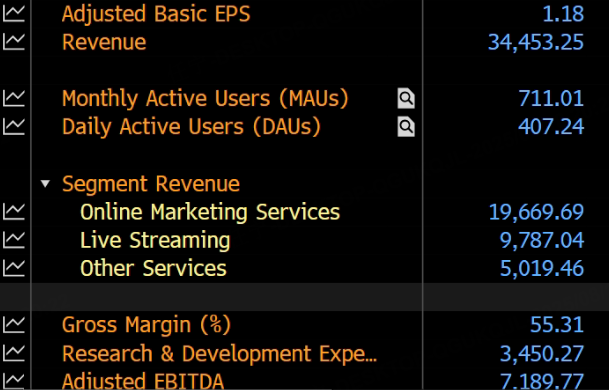
Task: Select the Online Marketing Services row label
Action: (210, 212)
